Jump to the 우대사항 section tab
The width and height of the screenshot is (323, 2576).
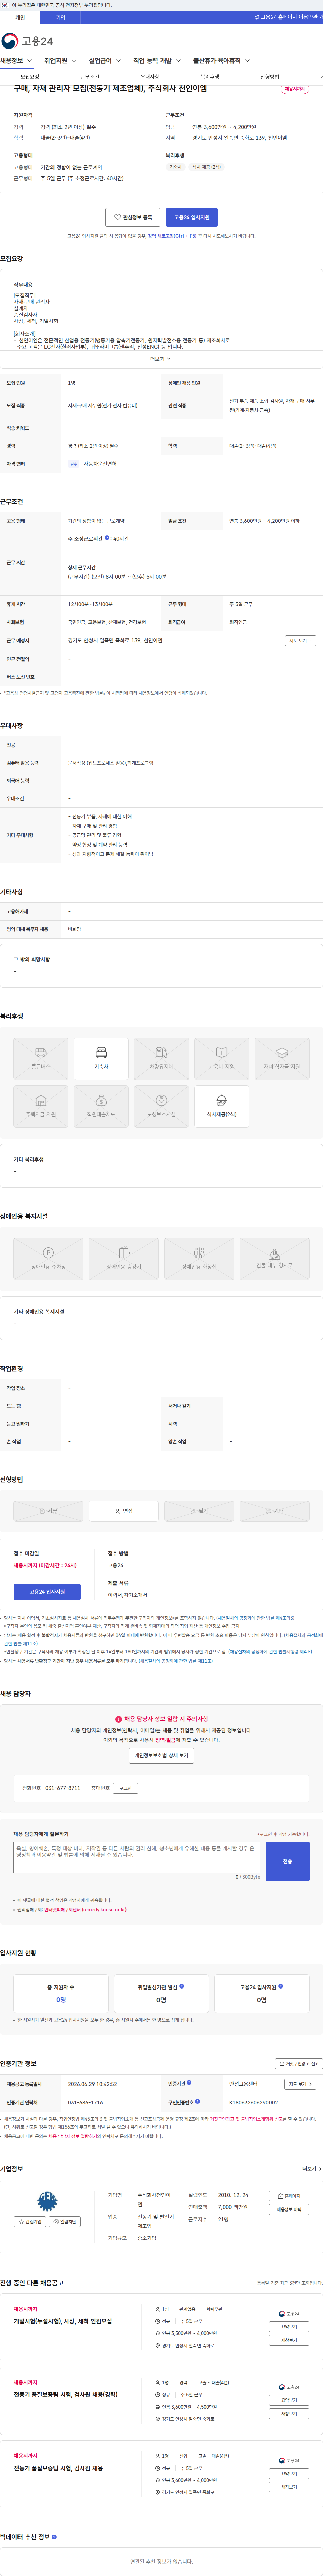[x=150, y=77]
